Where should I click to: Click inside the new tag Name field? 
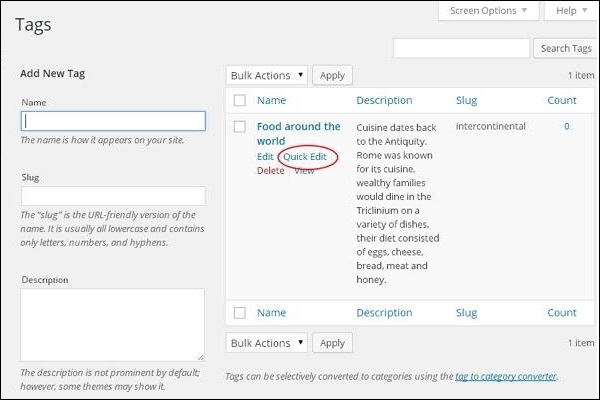[x=113, y=120]
